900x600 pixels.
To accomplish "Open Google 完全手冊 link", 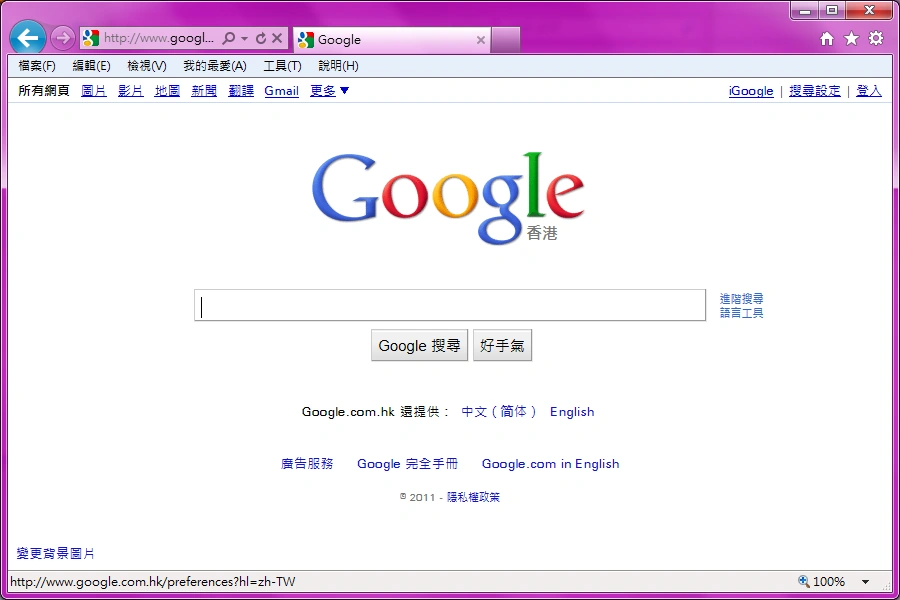I will [408, 463].
